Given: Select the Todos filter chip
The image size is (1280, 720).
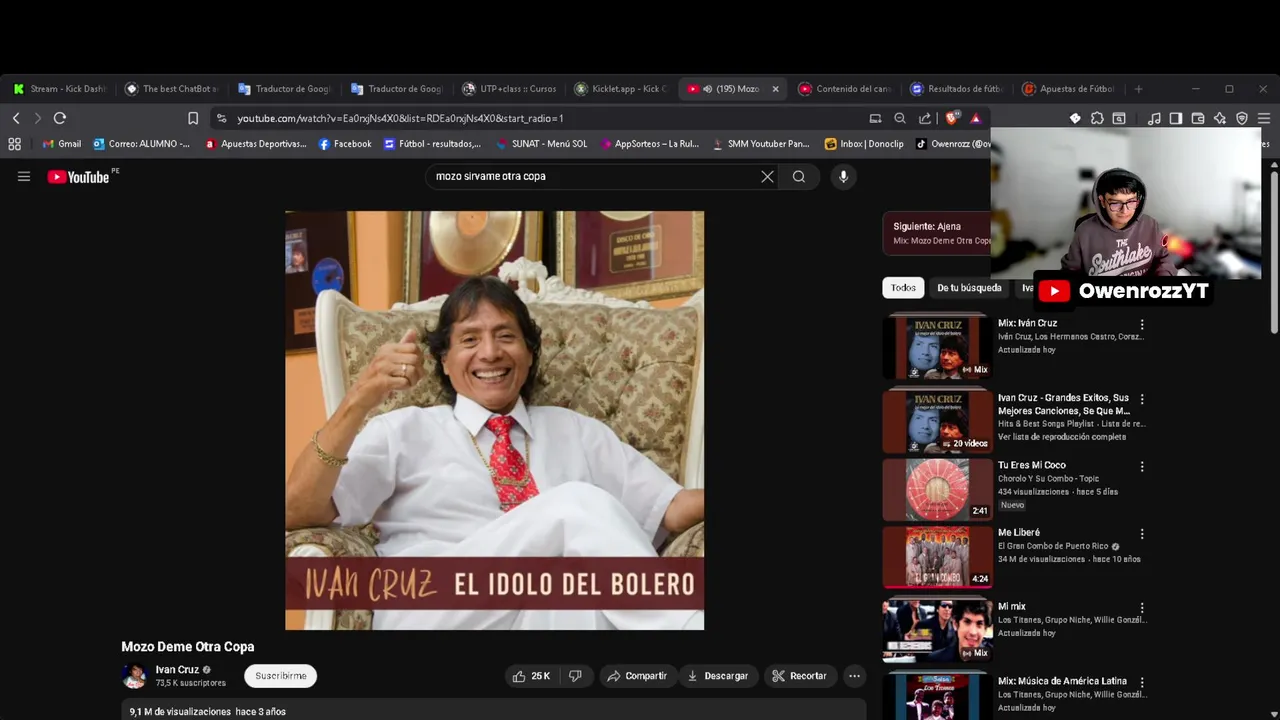Looking at the screenshot, I should tap(903, 288).
